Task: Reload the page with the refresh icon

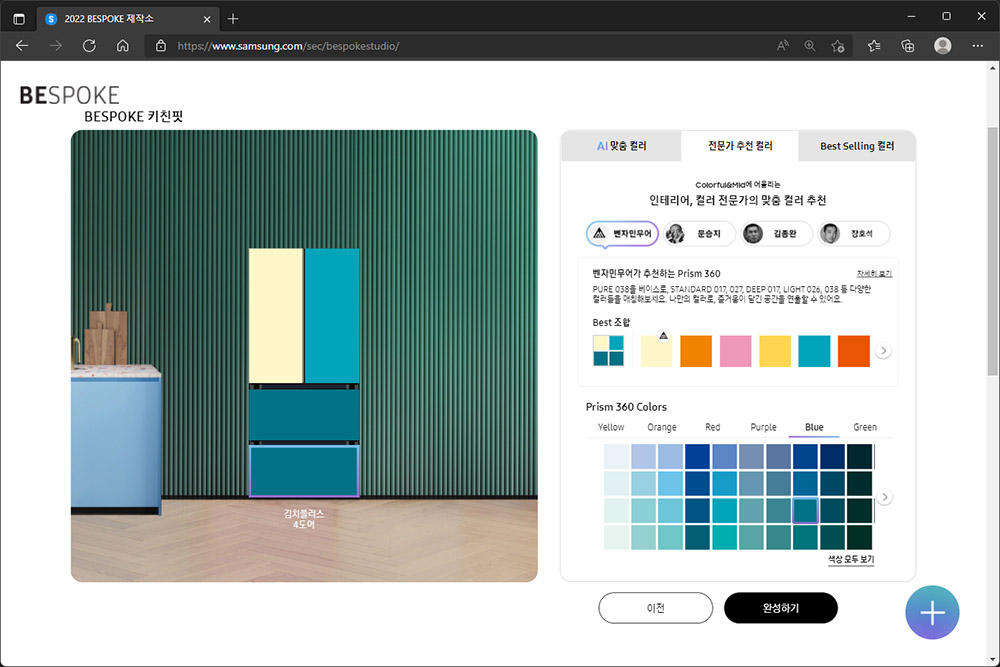Action: coord(89,46)
